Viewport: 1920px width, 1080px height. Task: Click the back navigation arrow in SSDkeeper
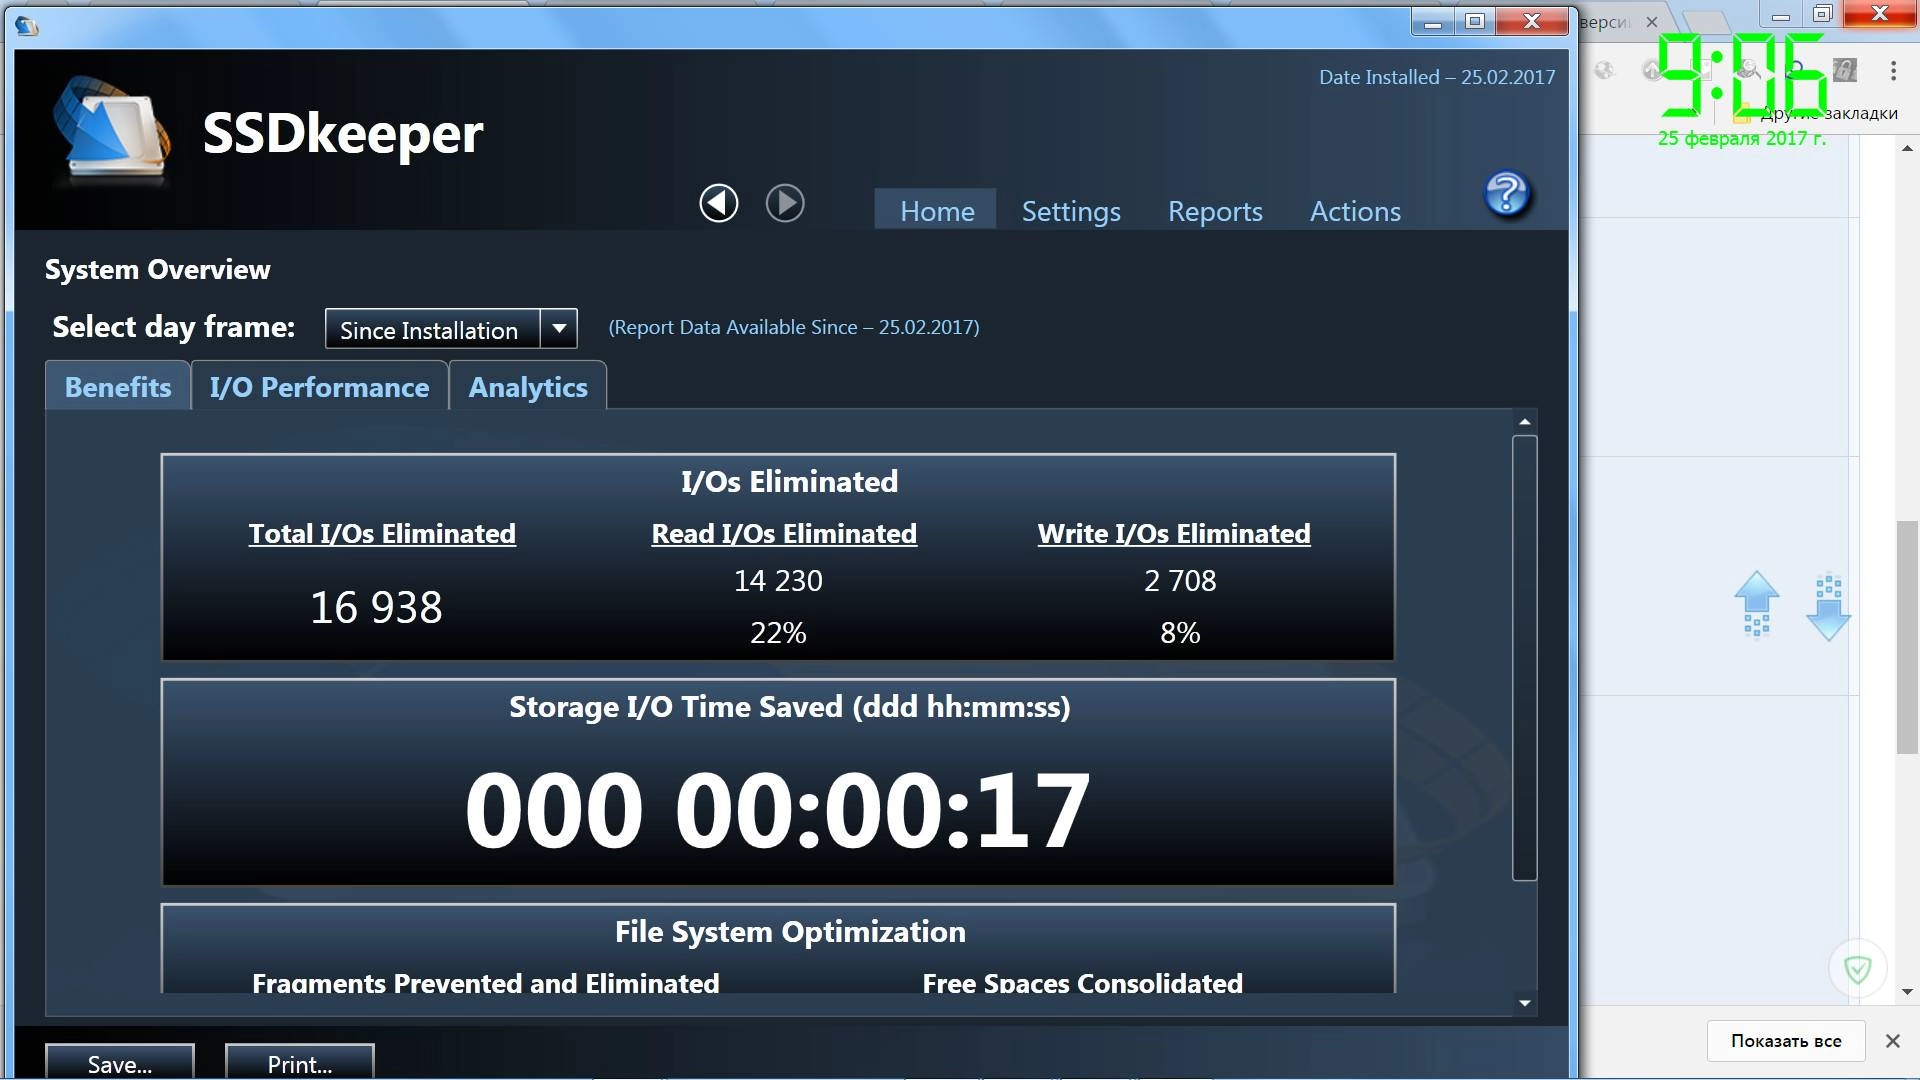coord(718,203)
